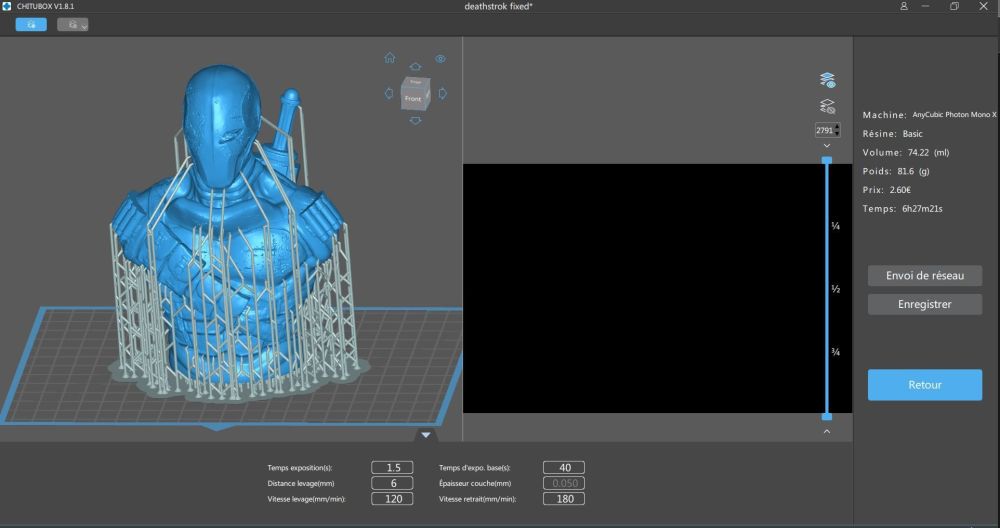Edit the Distance levage field showing 6

[392, 483]
